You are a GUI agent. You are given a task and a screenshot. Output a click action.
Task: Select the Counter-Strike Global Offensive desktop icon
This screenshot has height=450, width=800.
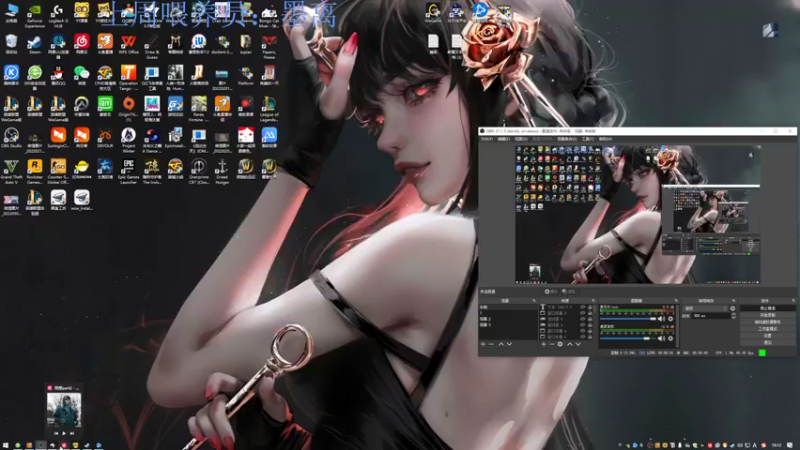pos(58,171)
